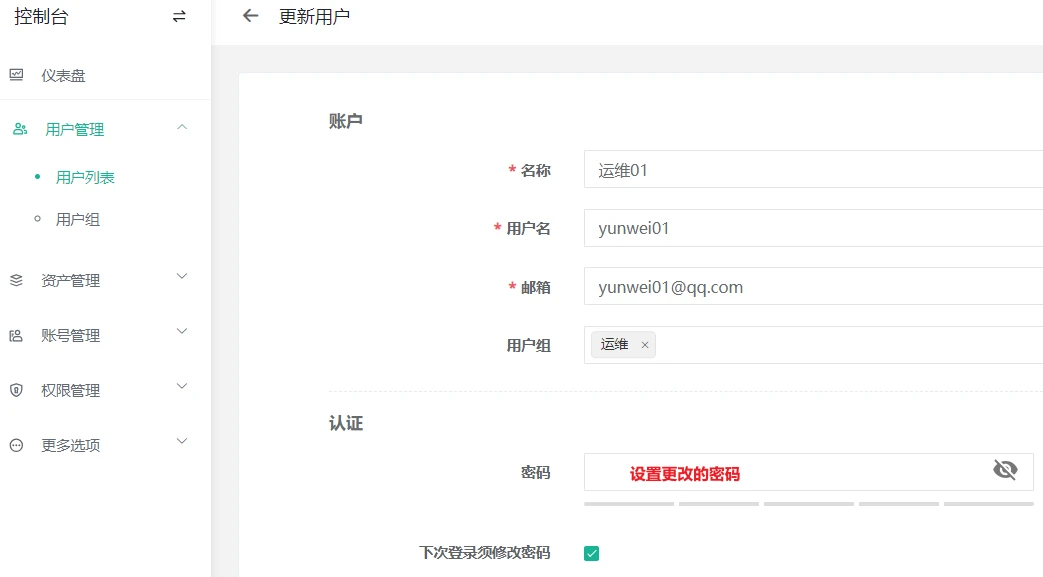
Task: Click the 密码 input field
Action: [809, 473]
